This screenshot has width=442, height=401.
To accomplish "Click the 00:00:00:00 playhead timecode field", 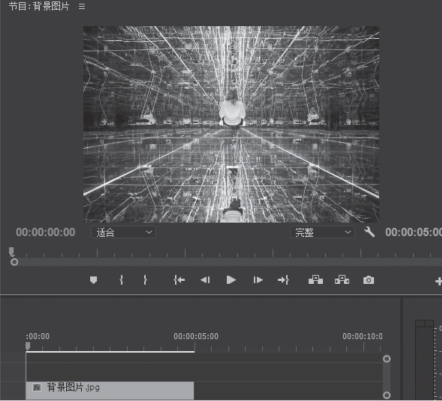I will coord(45,232).
